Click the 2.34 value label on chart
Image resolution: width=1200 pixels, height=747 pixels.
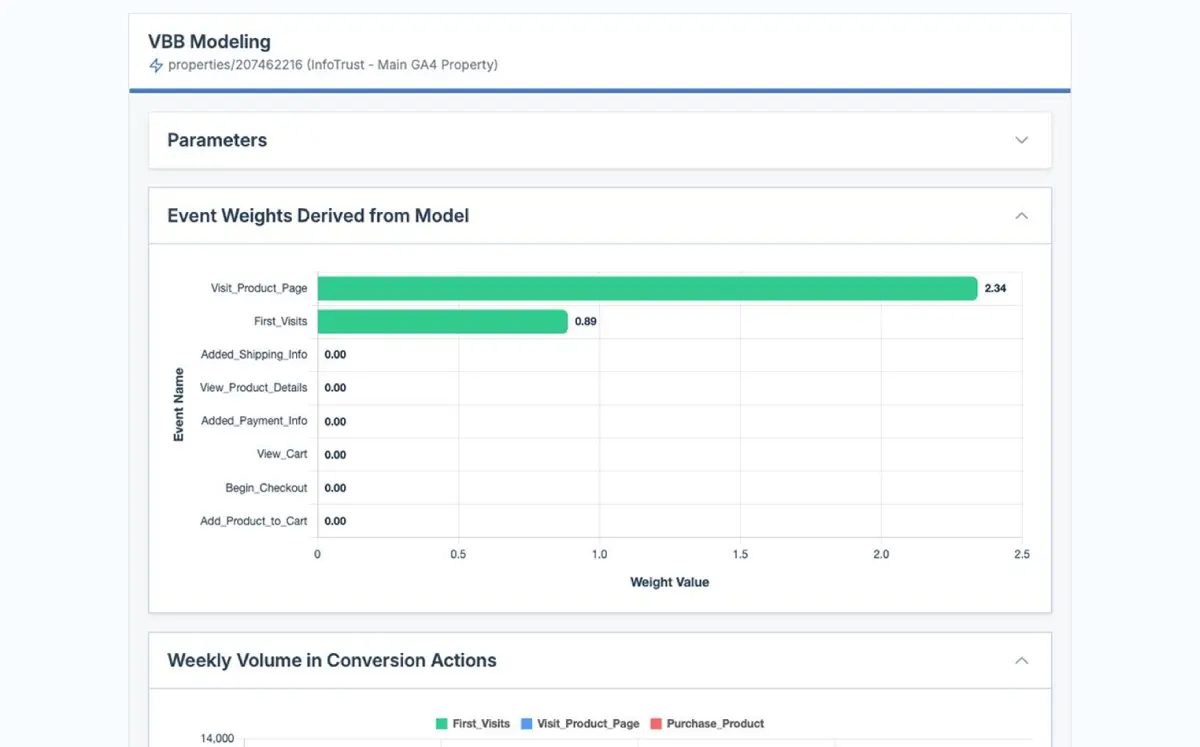[995, 288]
